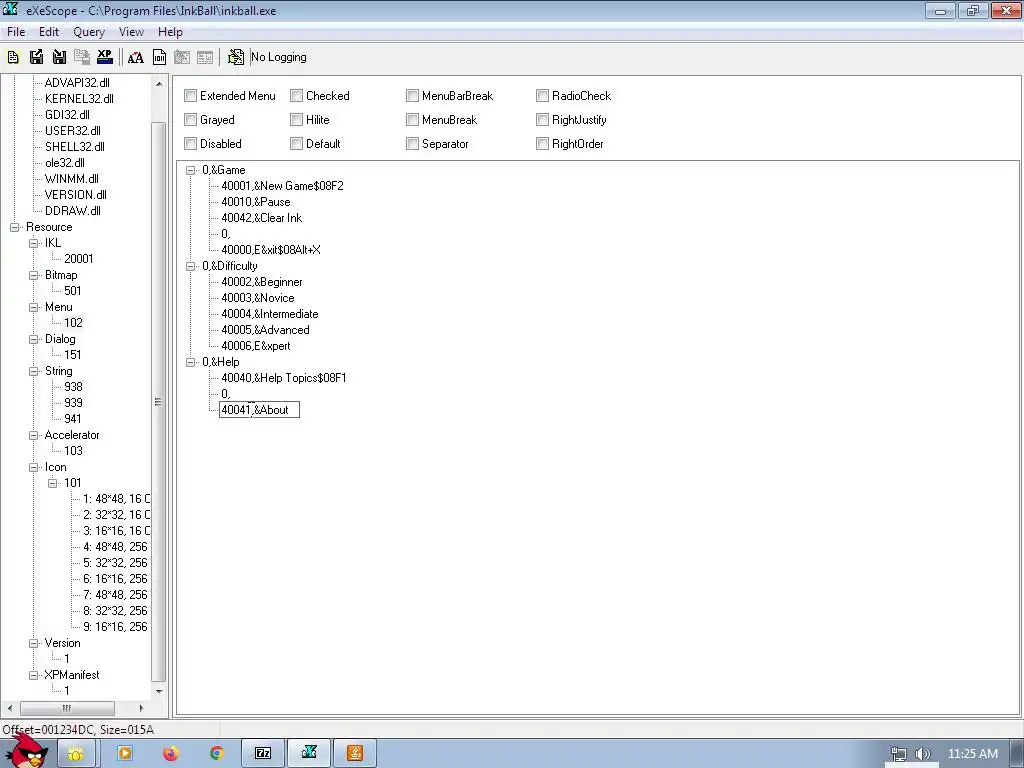Click the grayed save-updated toolbar icon
Viewport: 1024px width, 768px height.
(x=82, y=57)
